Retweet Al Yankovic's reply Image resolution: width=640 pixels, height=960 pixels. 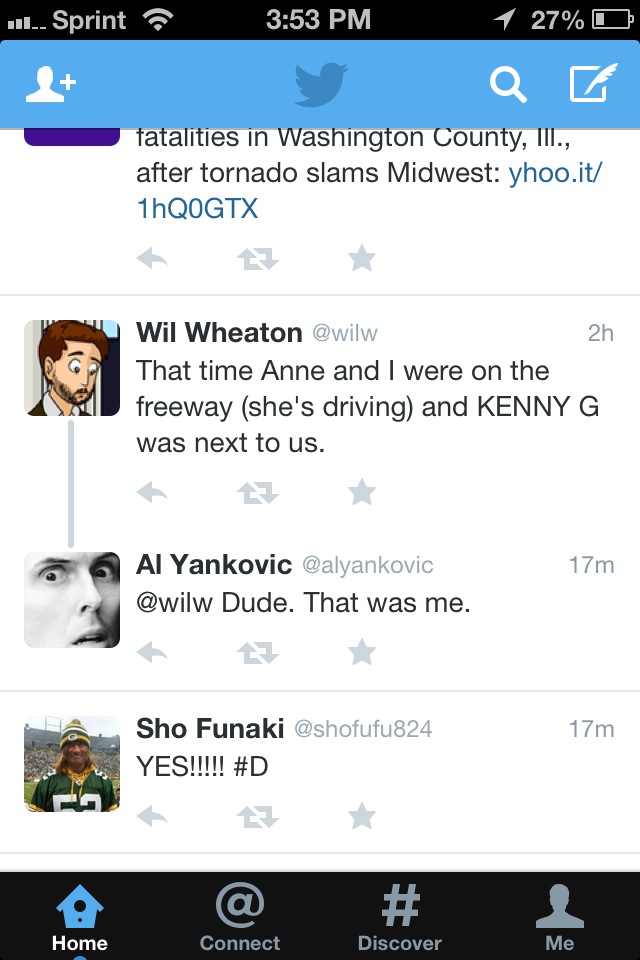(x=257, y=653)
